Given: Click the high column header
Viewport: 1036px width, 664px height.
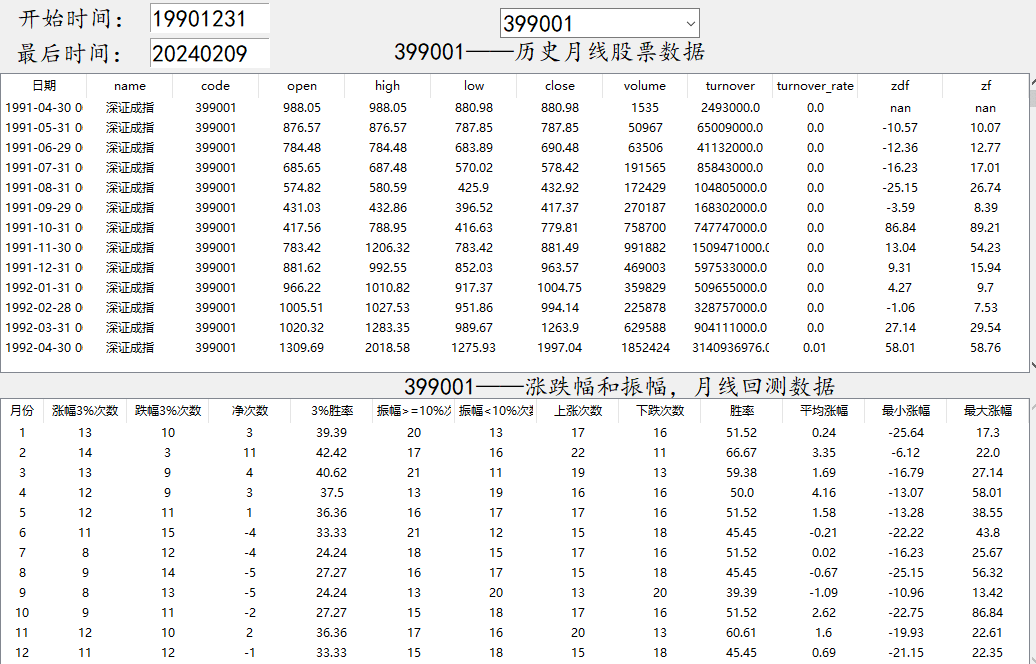Looking at the screenshot, I should coord(387,86).
